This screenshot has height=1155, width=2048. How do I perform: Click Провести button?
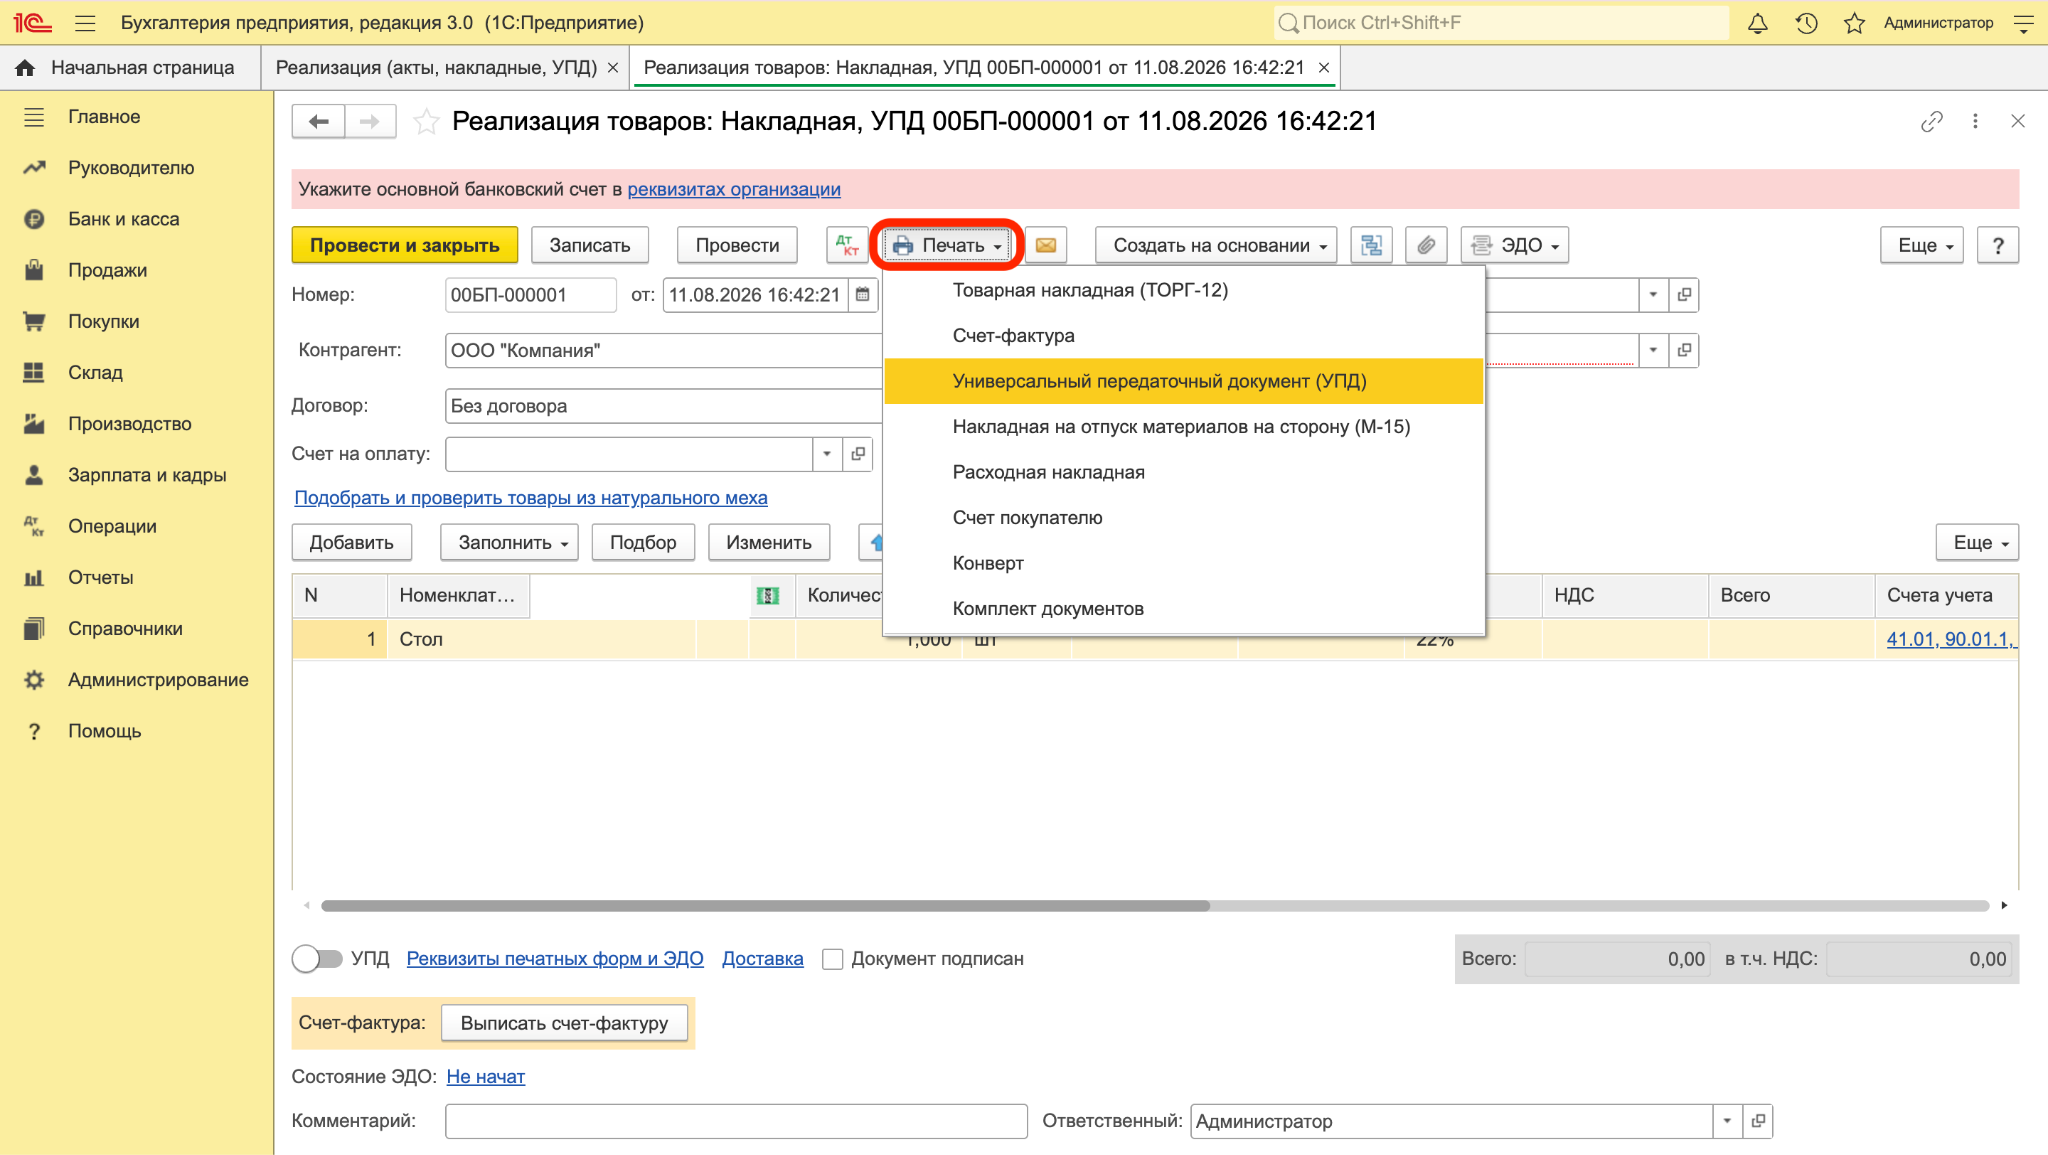[737, 245]
